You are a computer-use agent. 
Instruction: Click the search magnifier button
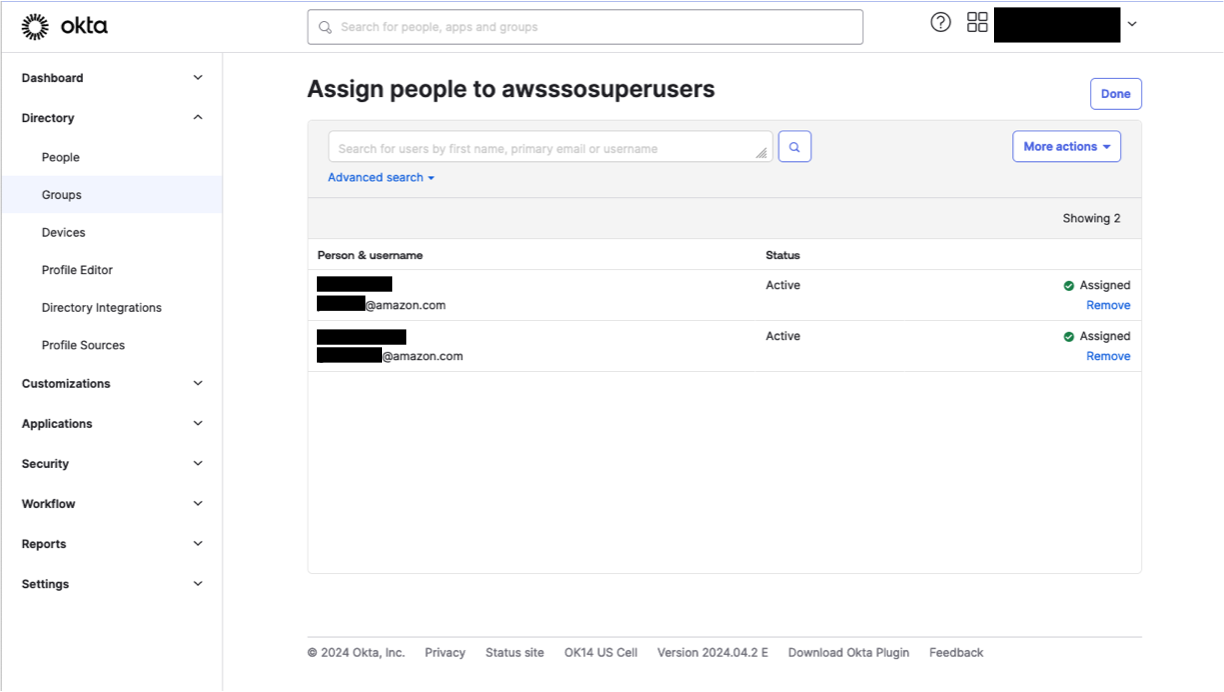794,146
